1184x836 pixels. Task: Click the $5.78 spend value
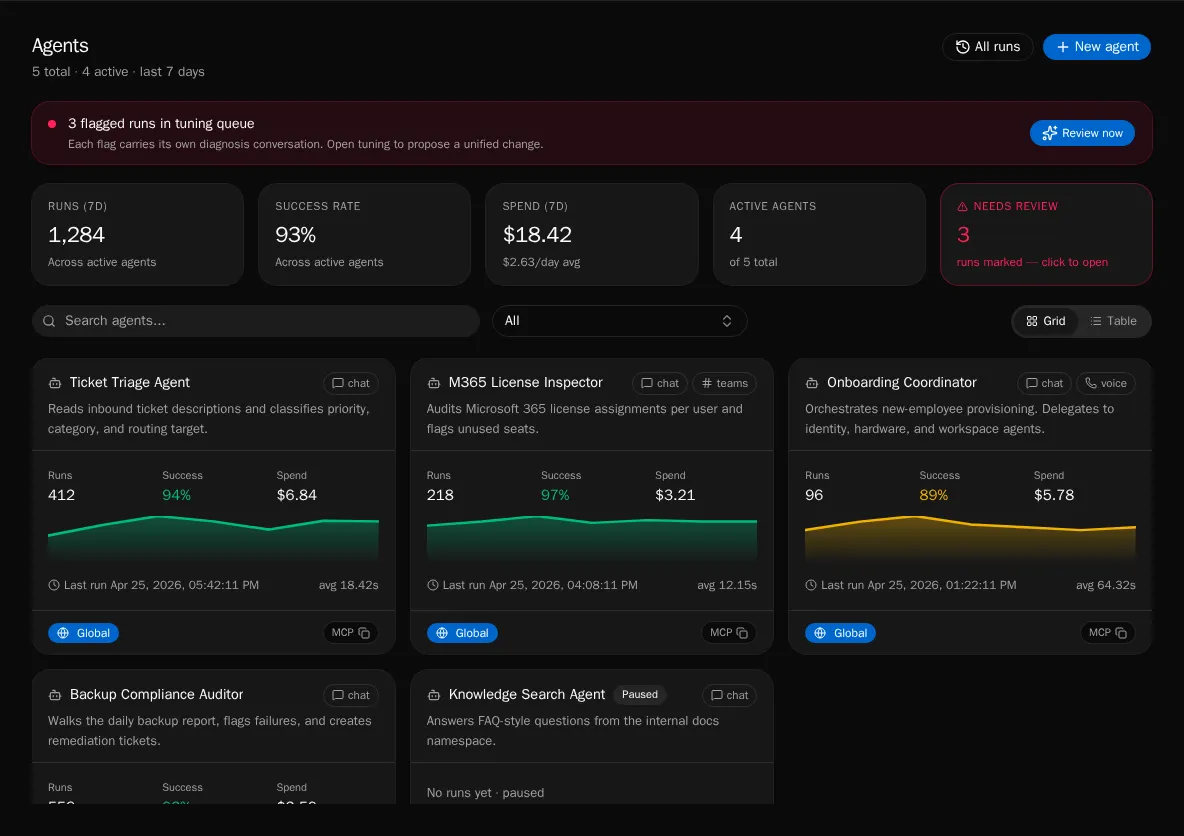1054,495
